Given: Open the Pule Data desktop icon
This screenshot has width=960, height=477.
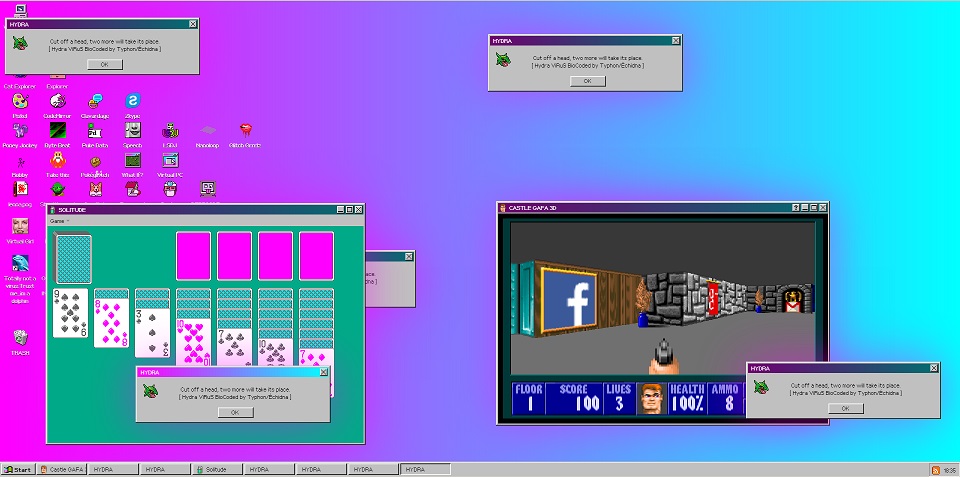Looking at the screenshot, I should (95, 130).
